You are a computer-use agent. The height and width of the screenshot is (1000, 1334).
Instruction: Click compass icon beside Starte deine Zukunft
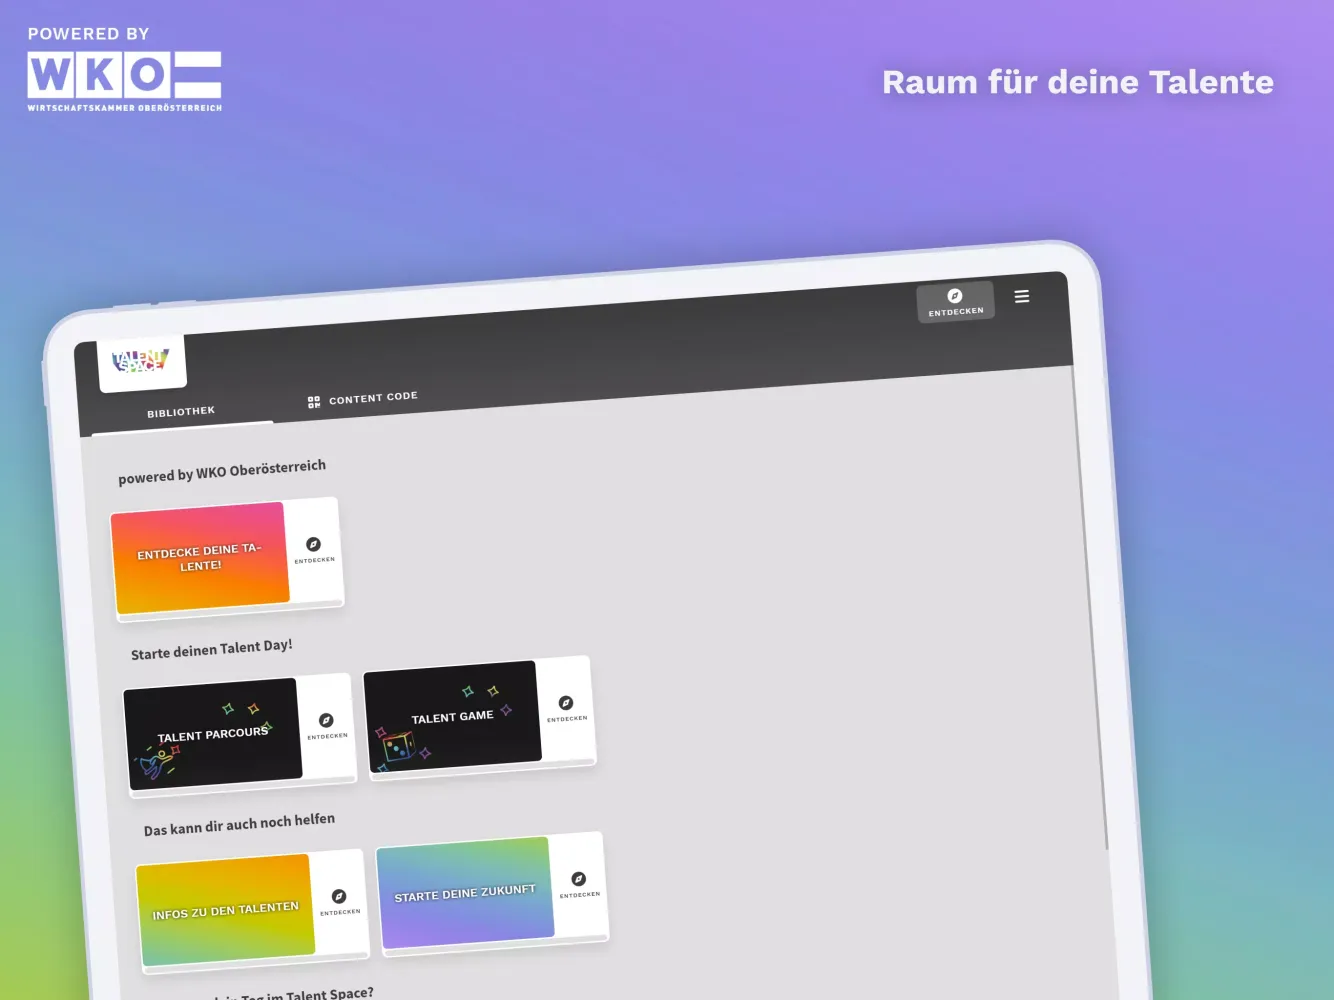click(578, 879)
